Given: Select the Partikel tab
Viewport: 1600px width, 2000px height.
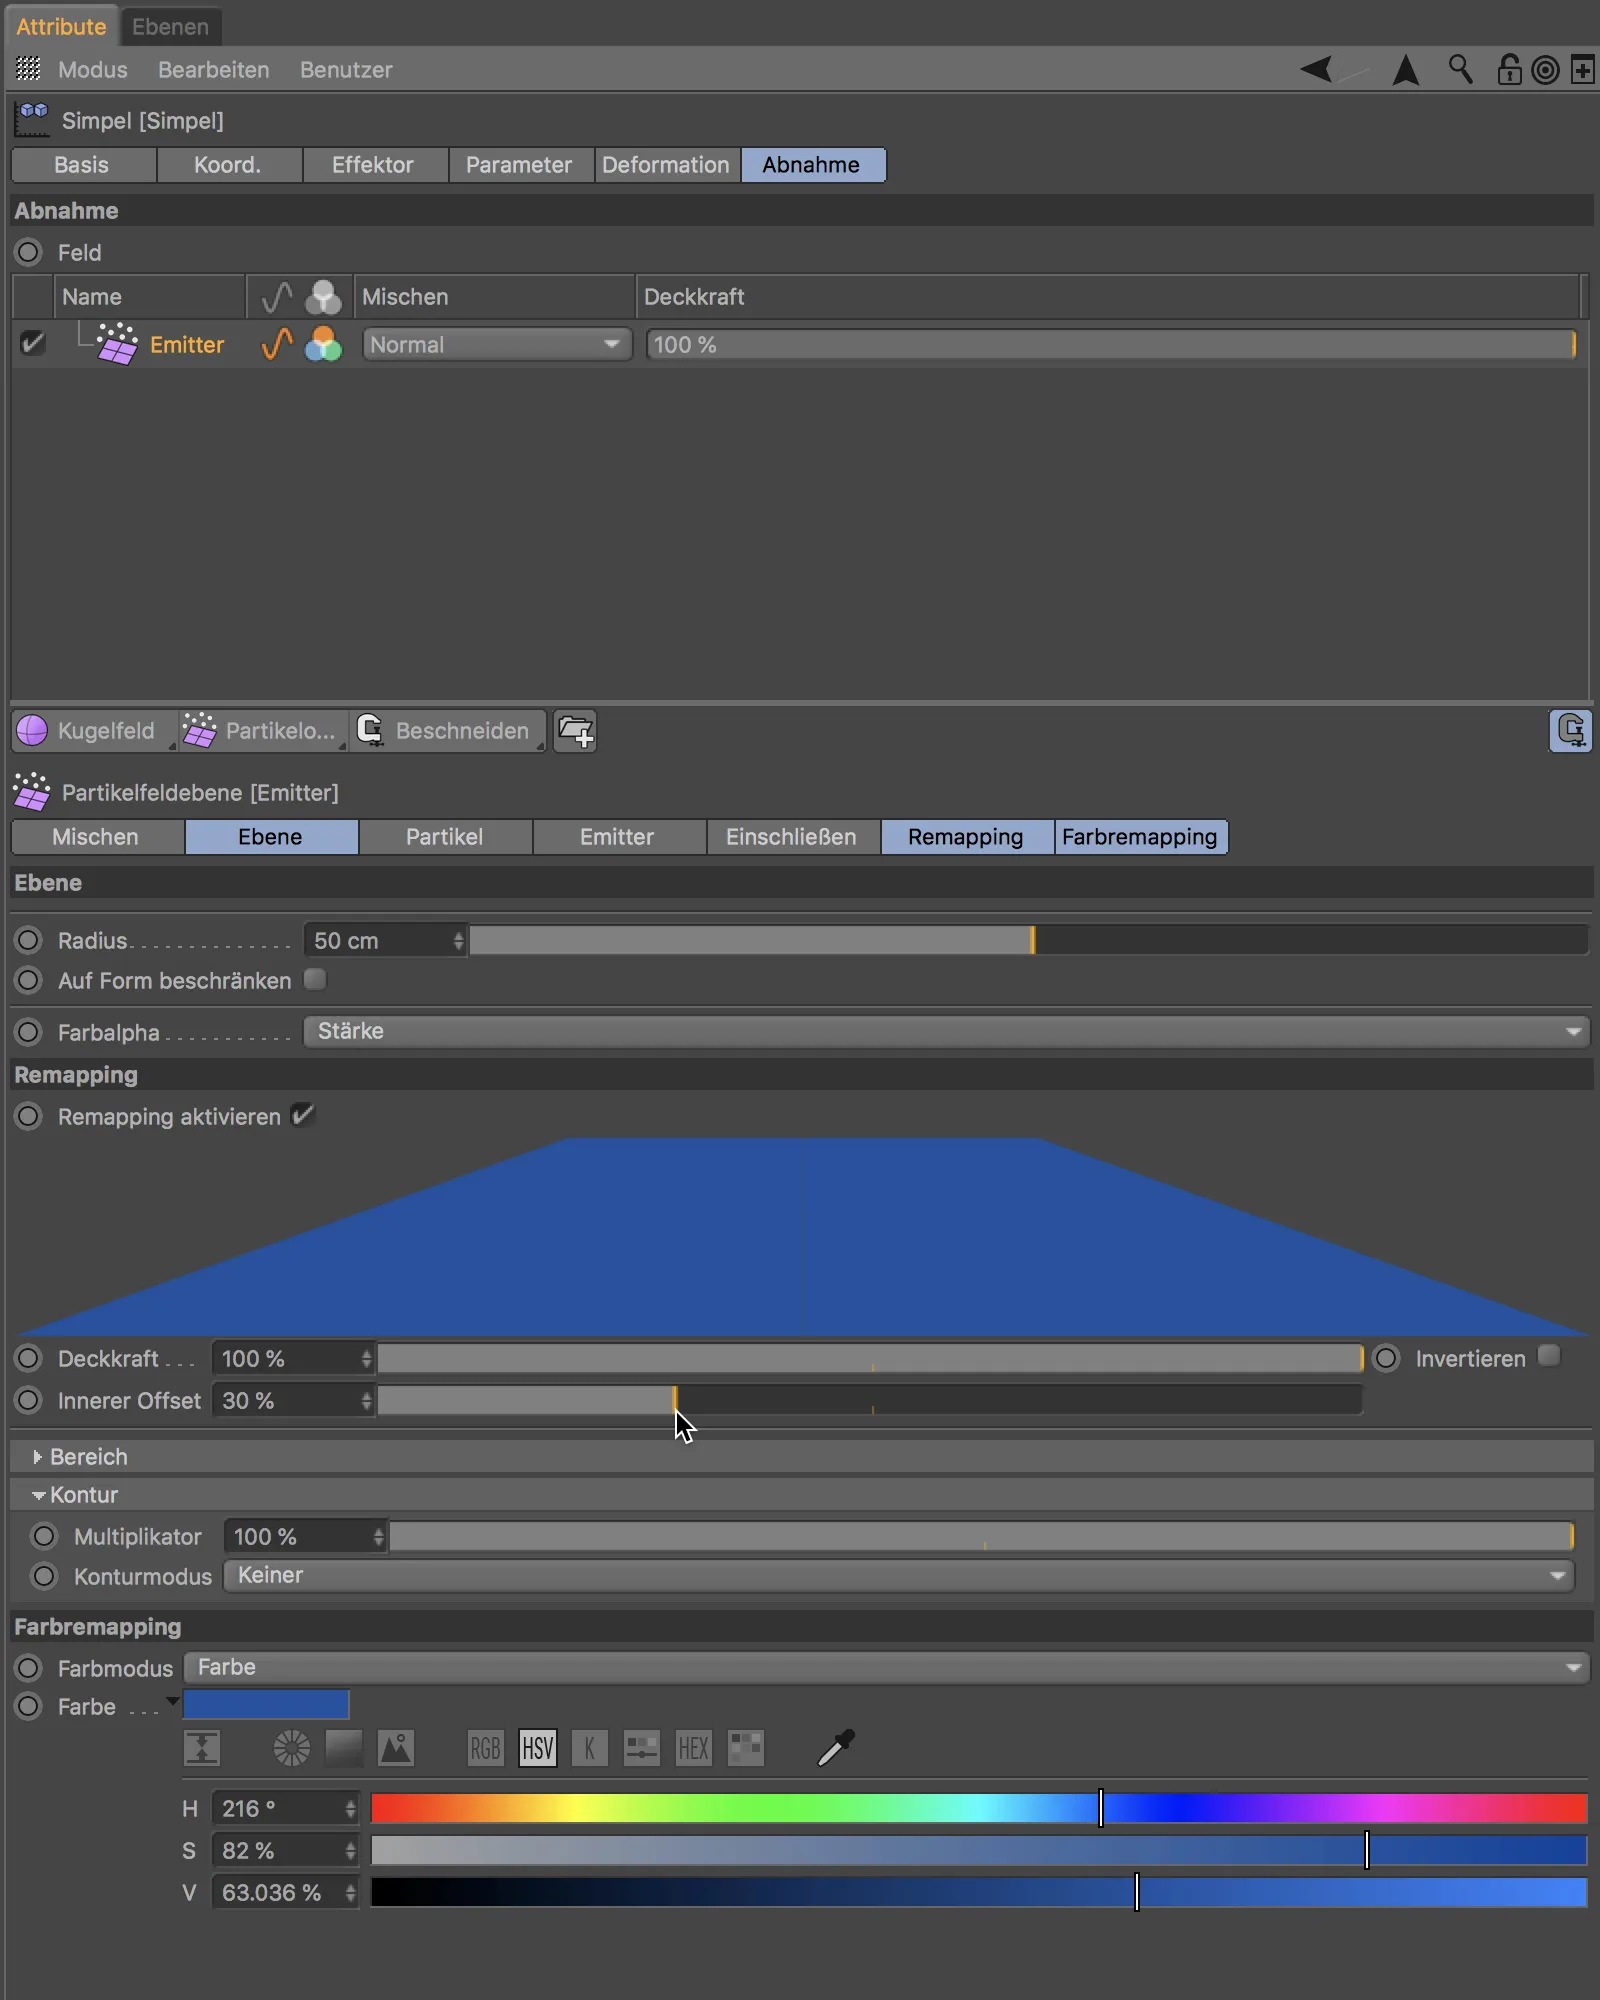Looking at the screenshot, I should tap(444, 837).
